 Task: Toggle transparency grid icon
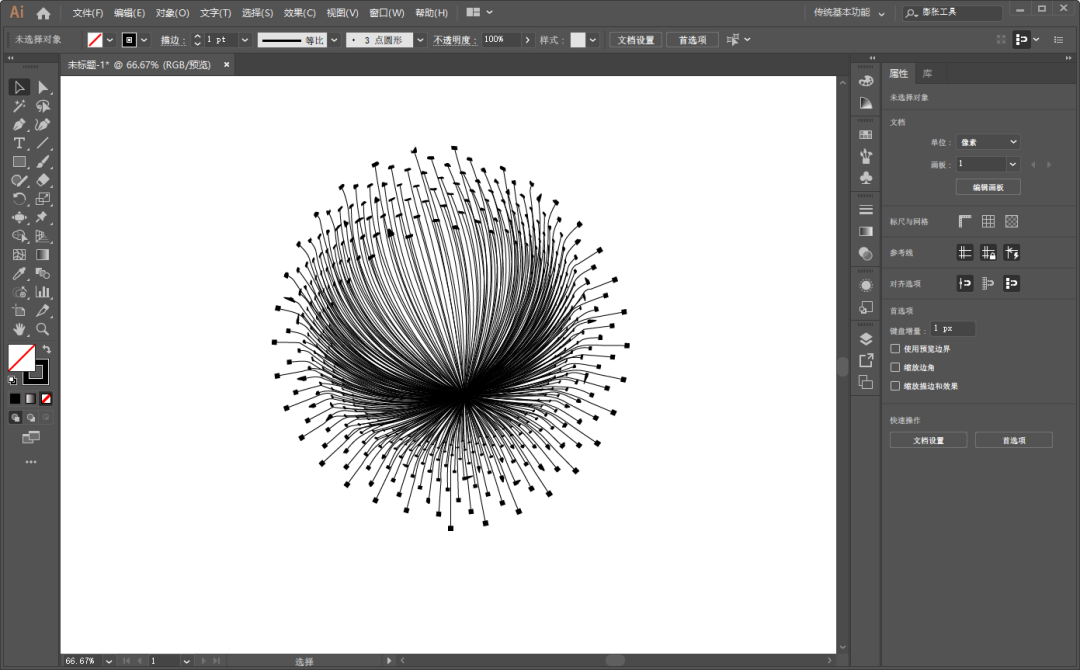click(1011, 221)
